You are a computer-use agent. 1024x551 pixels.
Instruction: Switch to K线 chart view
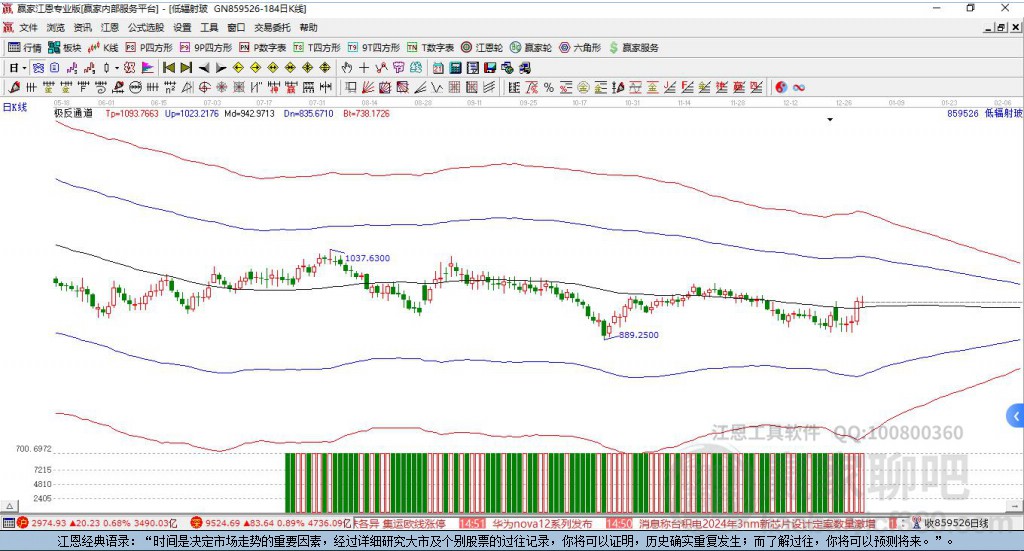pyautogui.click(x=105, y=47)
